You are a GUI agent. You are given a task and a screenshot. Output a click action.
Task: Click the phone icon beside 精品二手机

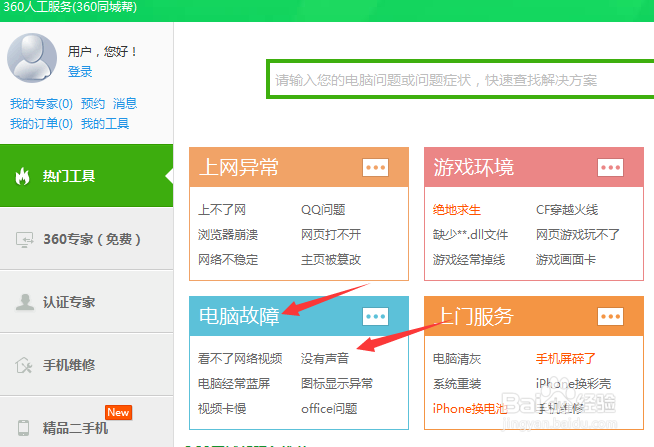pos(23,428)
